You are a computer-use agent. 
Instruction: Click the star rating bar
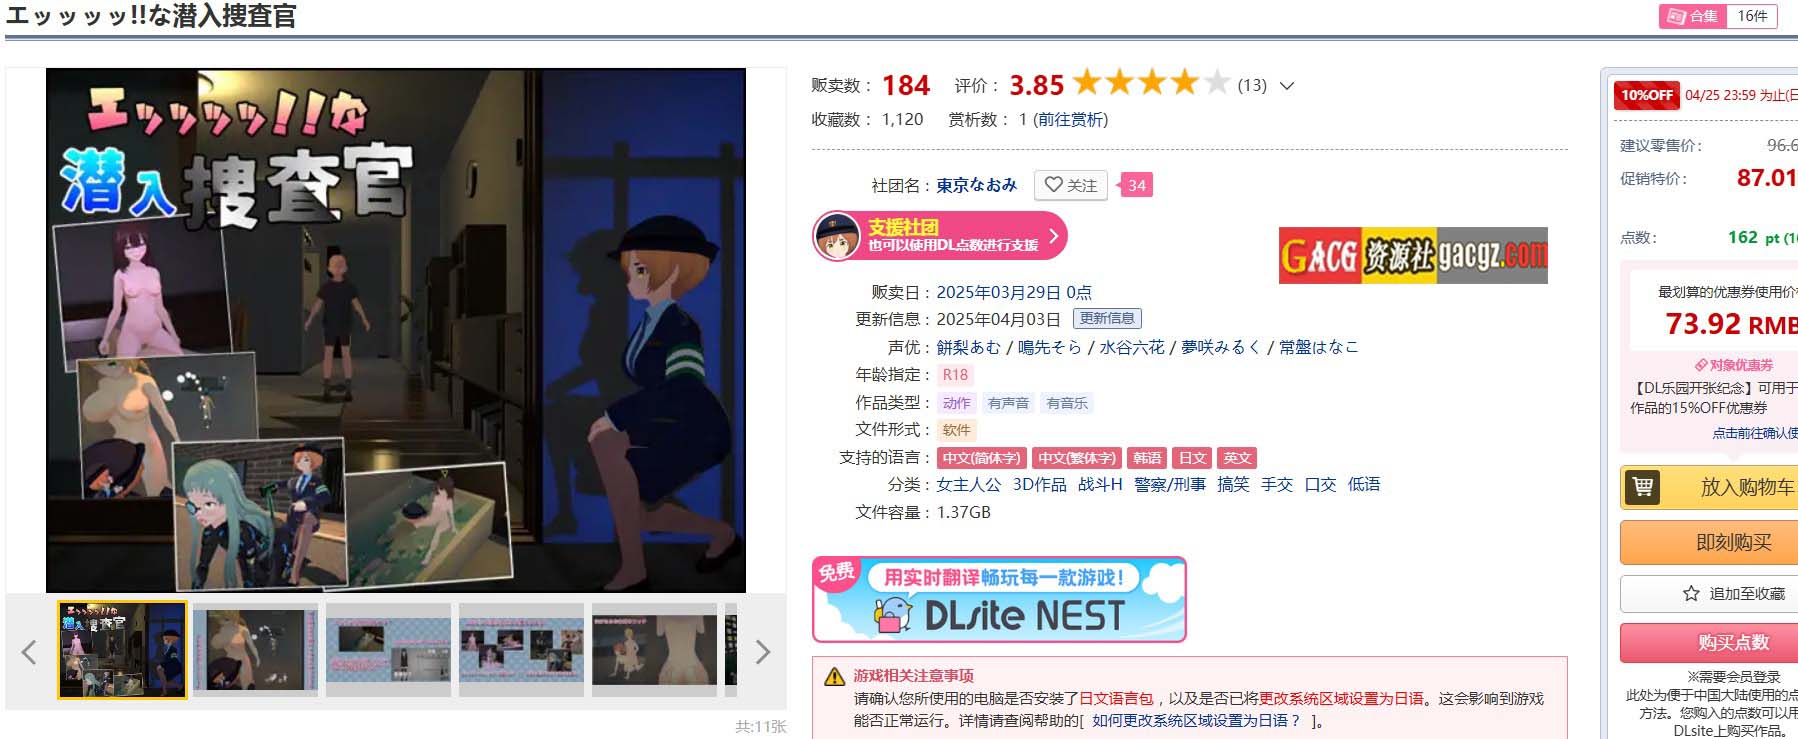(1151, 83)
